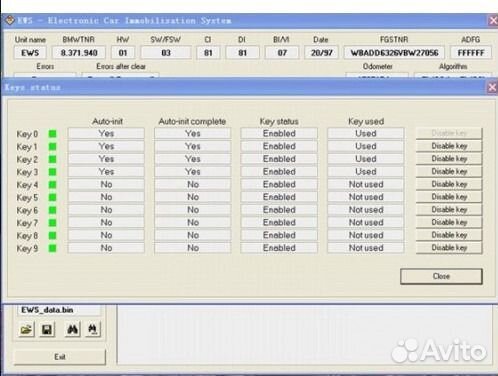Screen dimensions: 498x376
Task: Click the BMW/TNR field 8.371.940
Action: click(x=79, y=53)
